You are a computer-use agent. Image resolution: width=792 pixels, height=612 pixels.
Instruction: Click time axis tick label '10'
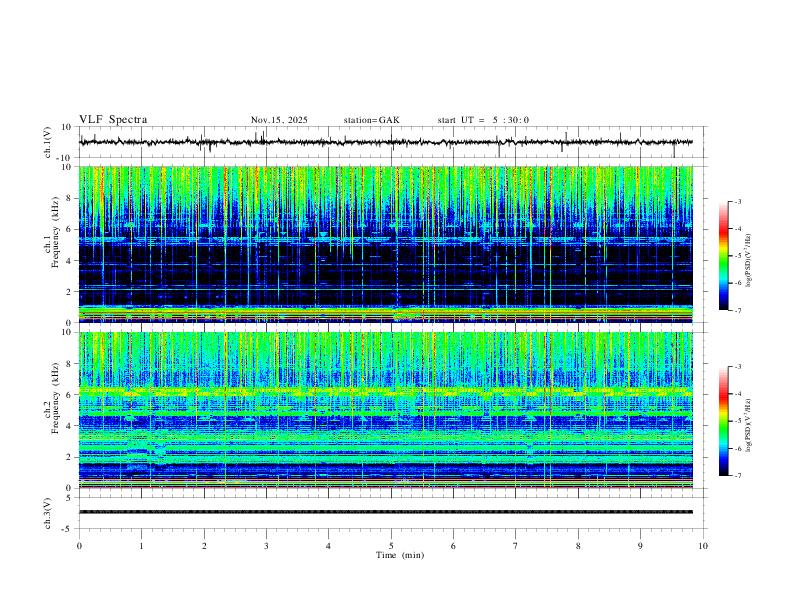703,546
